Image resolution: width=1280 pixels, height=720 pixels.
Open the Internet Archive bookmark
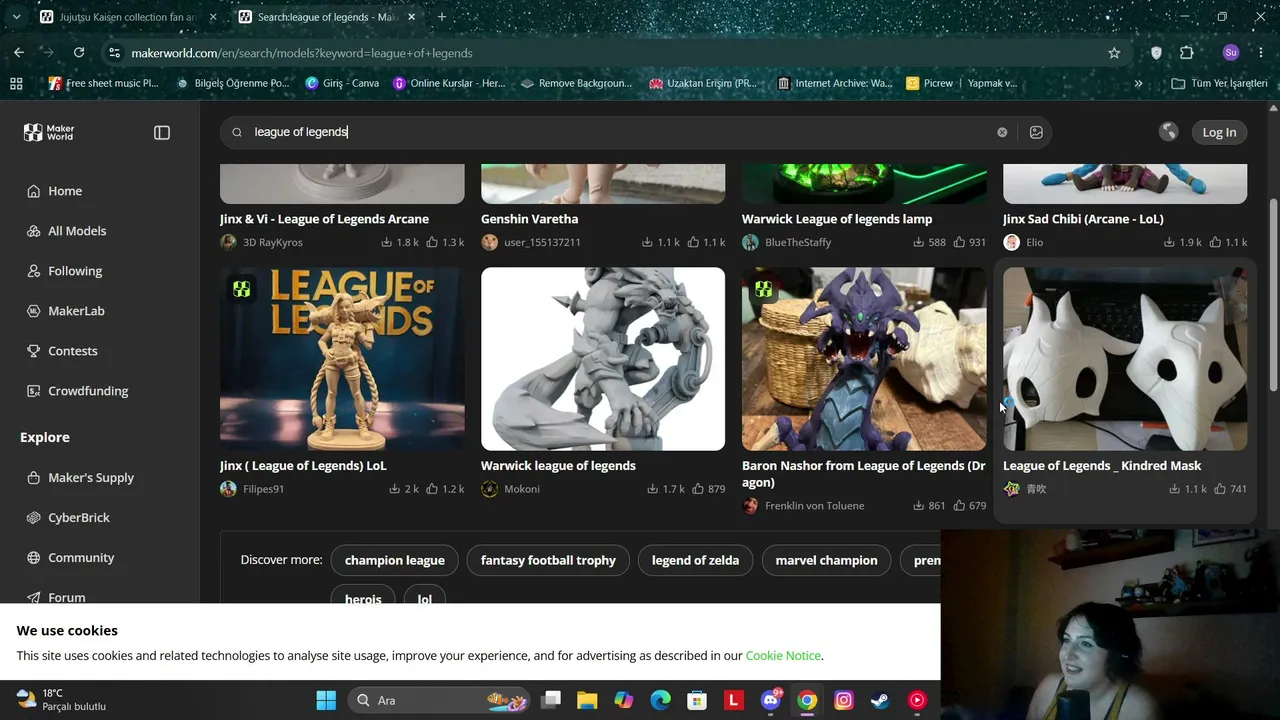coord(834,83)
